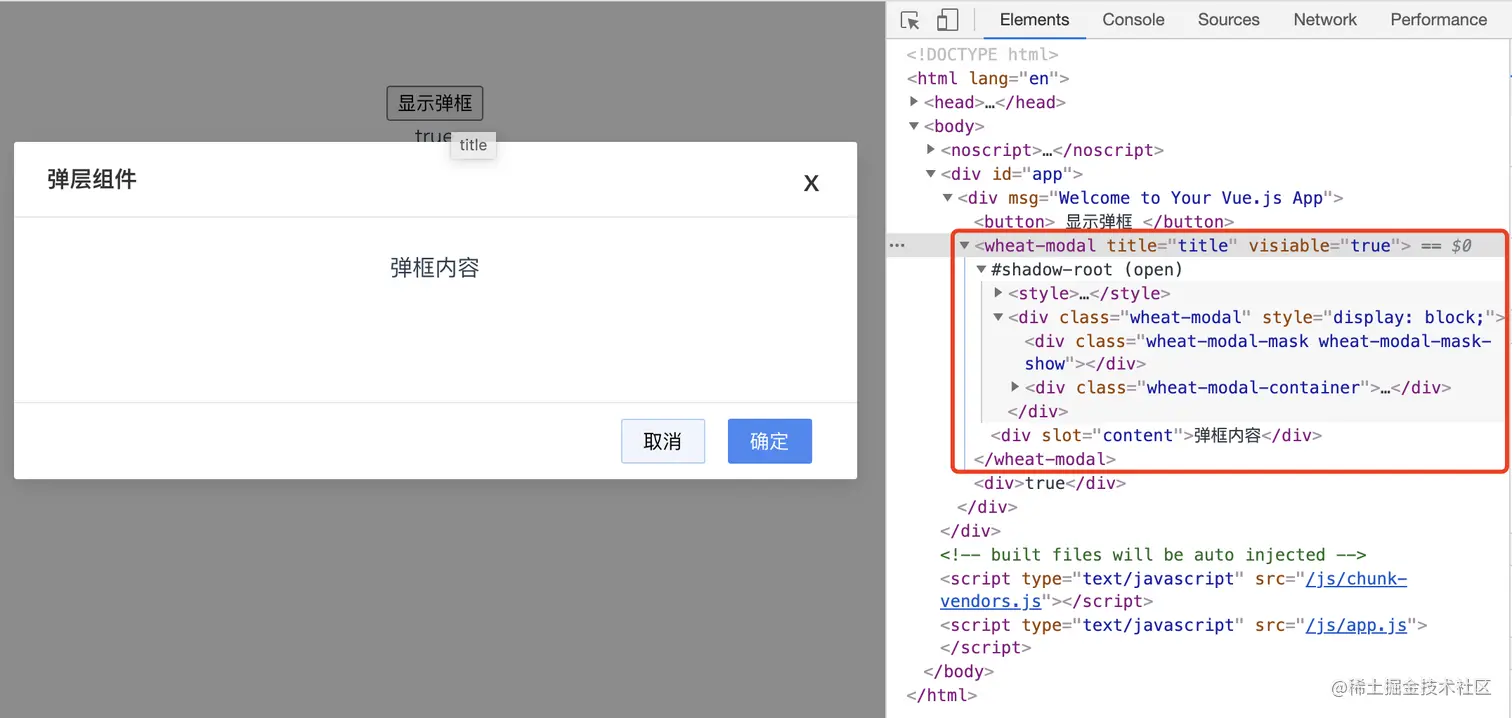Activate the inspect element picker icon

tap(910, 20)
